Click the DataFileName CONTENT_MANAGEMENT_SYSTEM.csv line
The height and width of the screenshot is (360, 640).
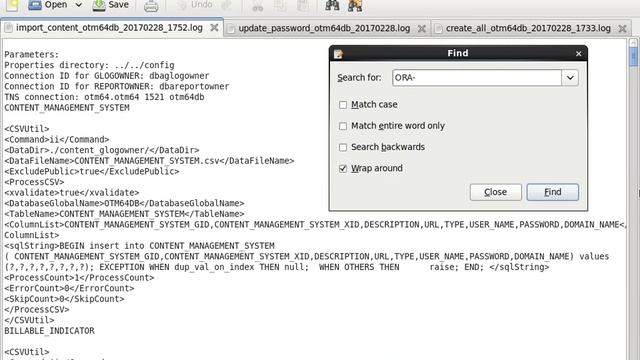click(x=149, y=160)
